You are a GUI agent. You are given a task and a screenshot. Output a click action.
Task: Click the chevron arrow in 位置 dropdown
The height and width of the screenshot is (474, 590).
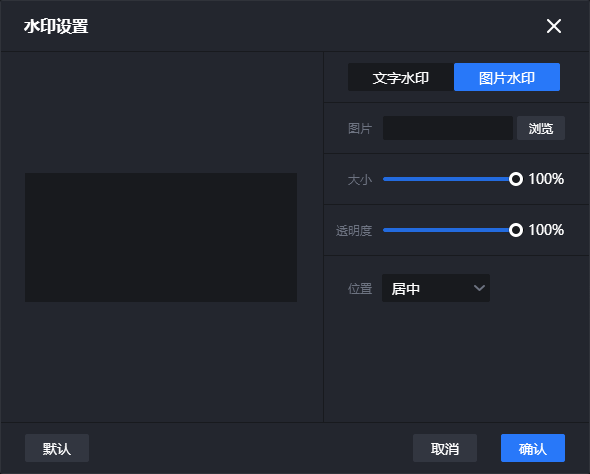(x=479, y=288)
